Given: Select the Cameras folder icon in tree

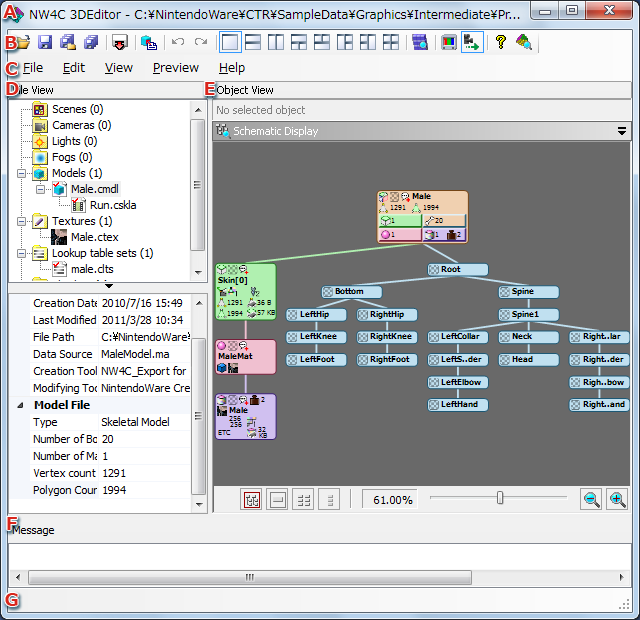Looking at the screenshot, I should pos(40,125).
